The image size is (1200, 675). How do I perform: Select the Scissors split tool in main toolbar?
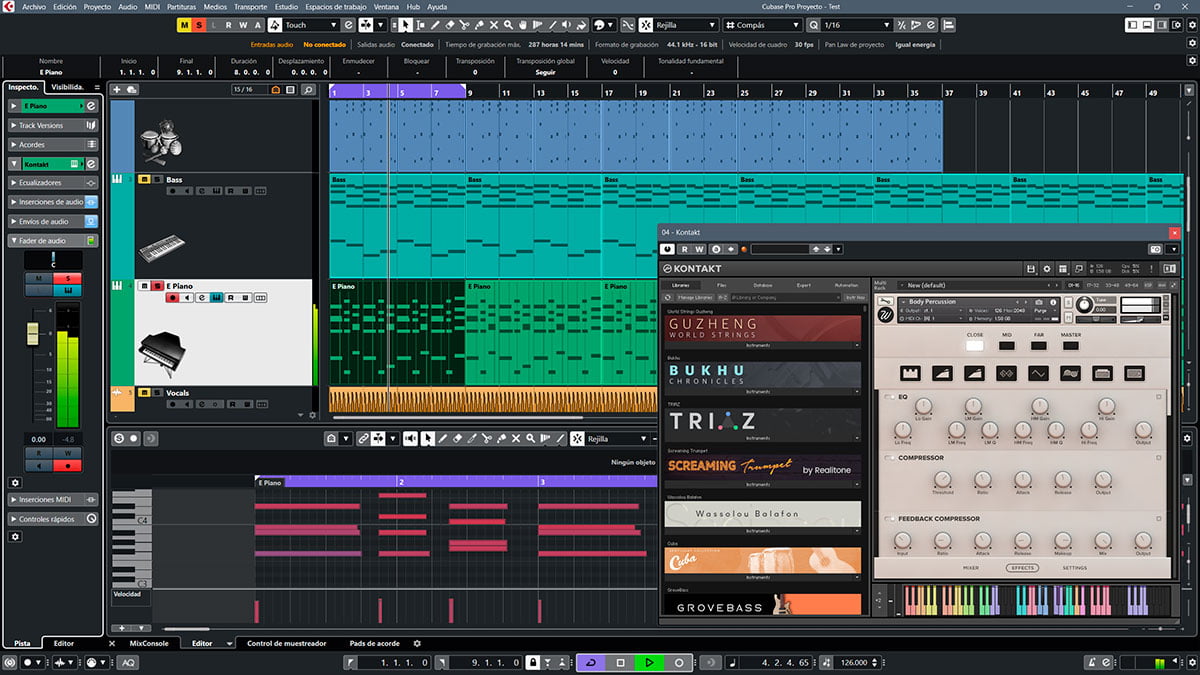point(464,24)
